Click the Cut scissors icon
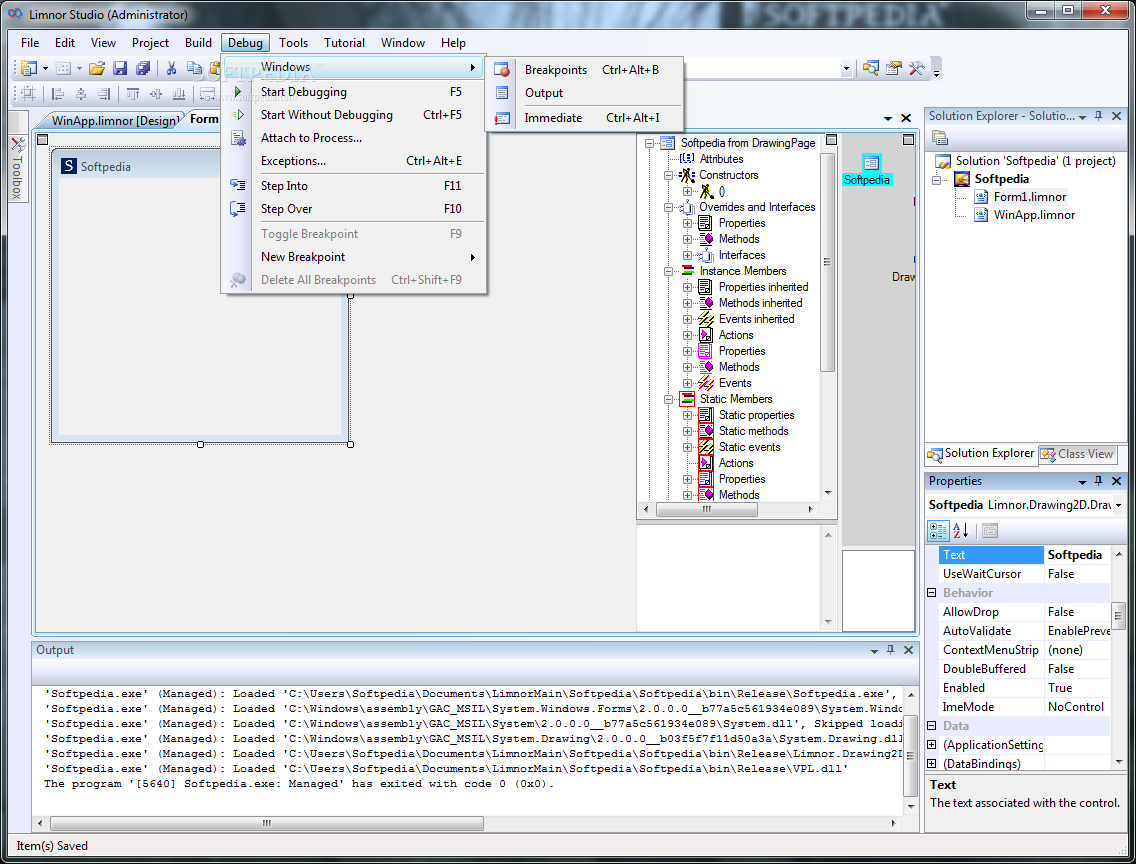The image size is (1136, 864). [x=171, y=68]
